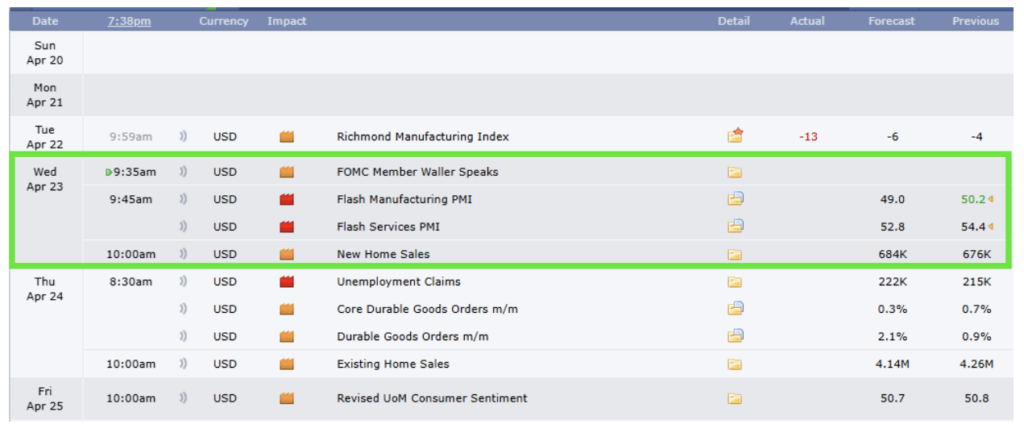Toggle sound alert for Unemployment Claims
The image size is (1024, 433).
click(183, 282)
